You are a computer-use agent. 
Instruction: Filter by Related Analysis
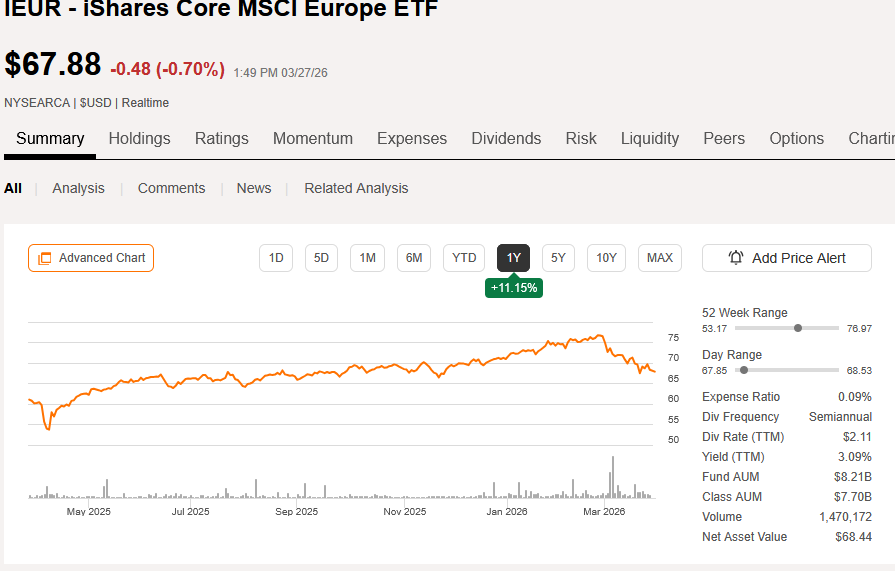(x=356, y=188)
